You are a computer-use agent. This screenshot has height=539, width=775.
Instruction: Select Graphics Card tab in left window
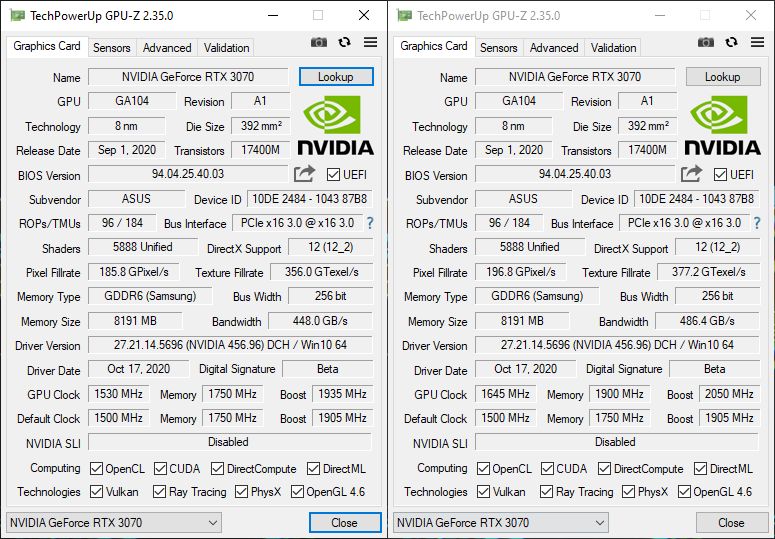tap(47, 46)
